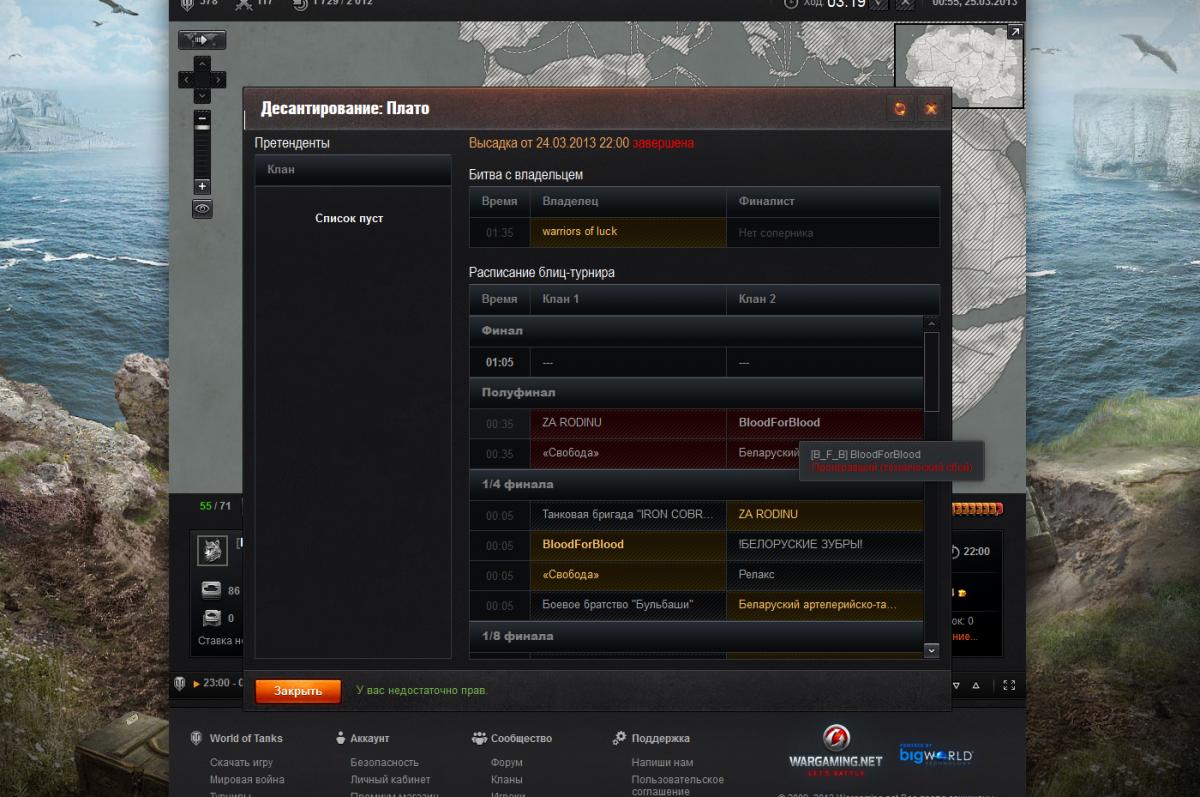Close the Десантирование: Плато dialog with X
This screenshot has width=1200, height=797.
pos(931,109)
